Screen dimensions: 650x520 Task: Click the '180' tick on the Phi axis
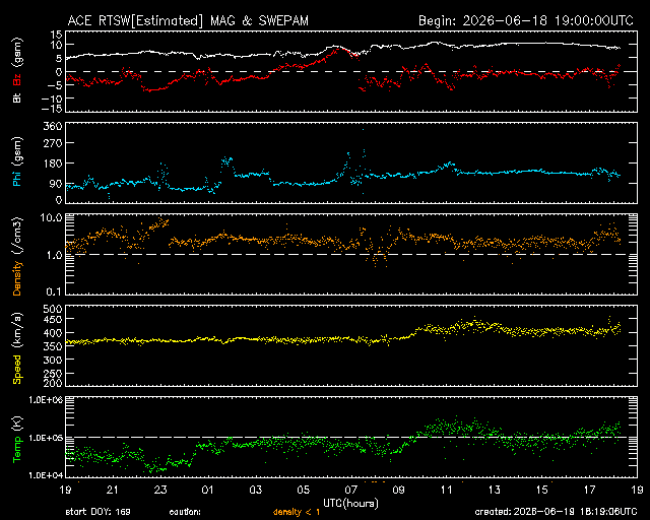(53, 163)
